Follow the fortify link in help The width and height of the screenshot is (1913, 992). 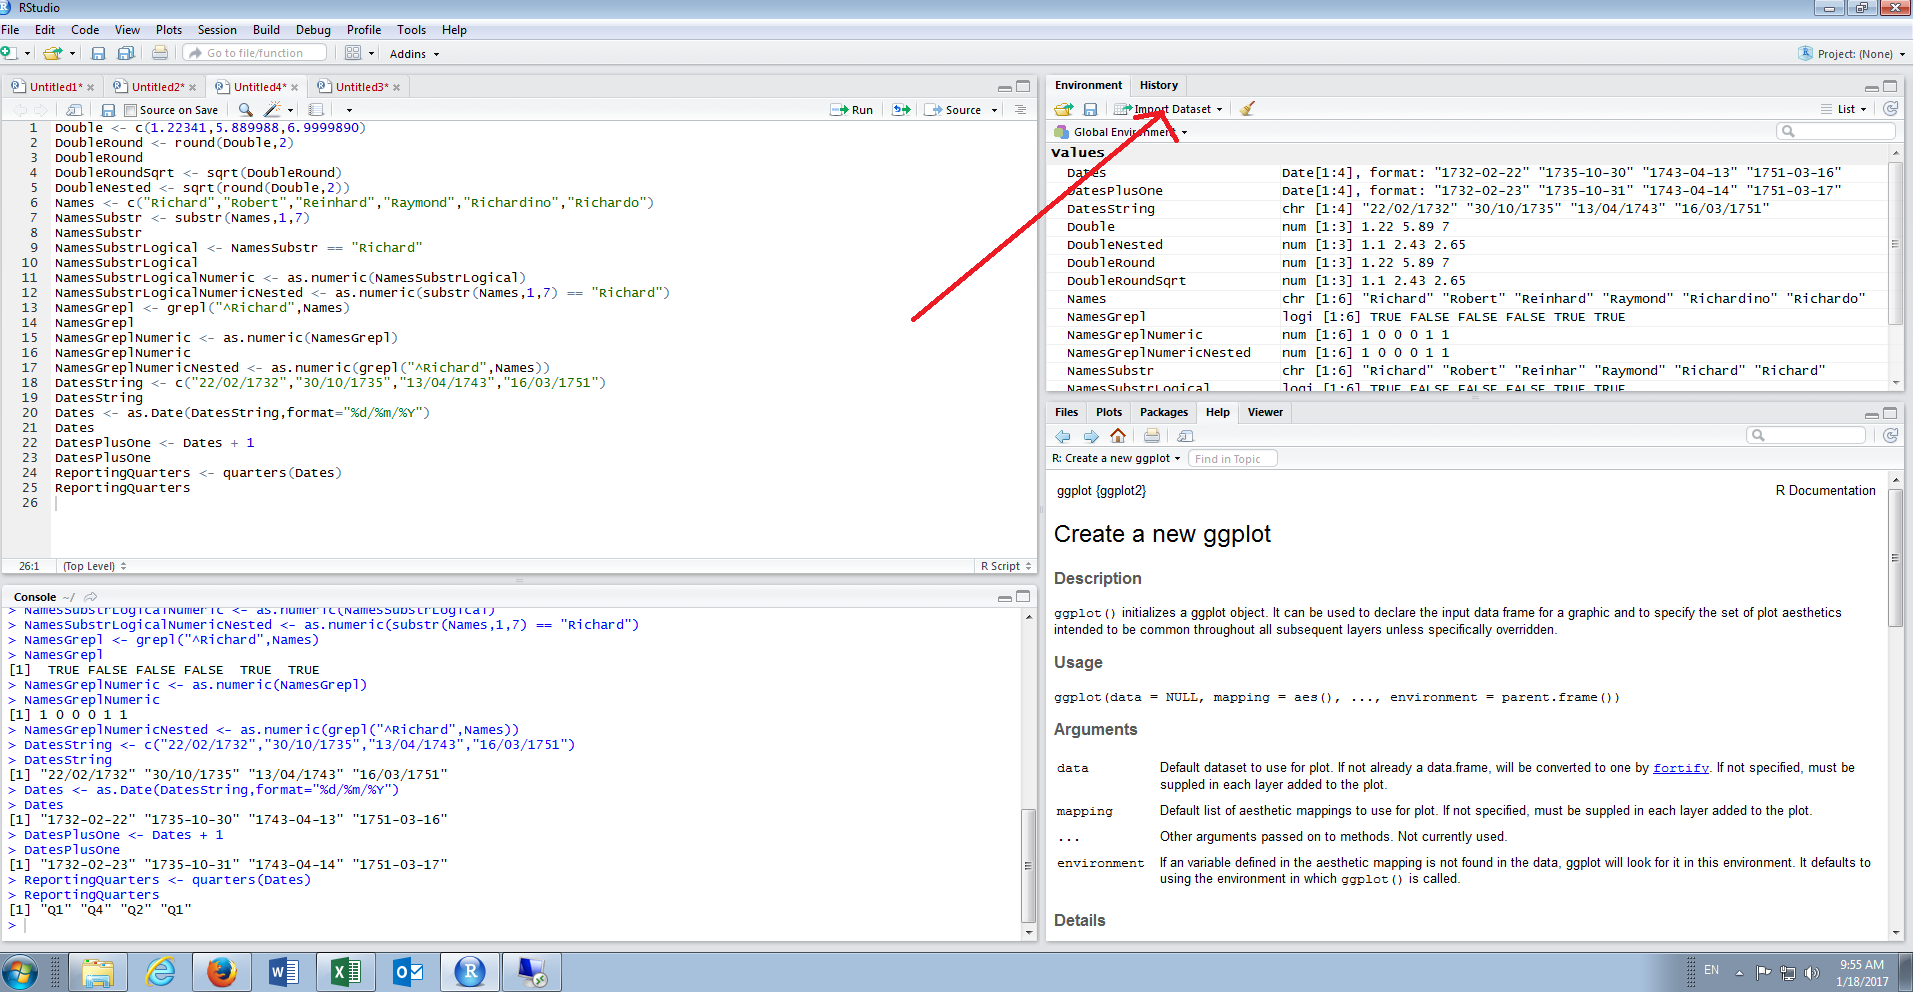pos(1680,768)
